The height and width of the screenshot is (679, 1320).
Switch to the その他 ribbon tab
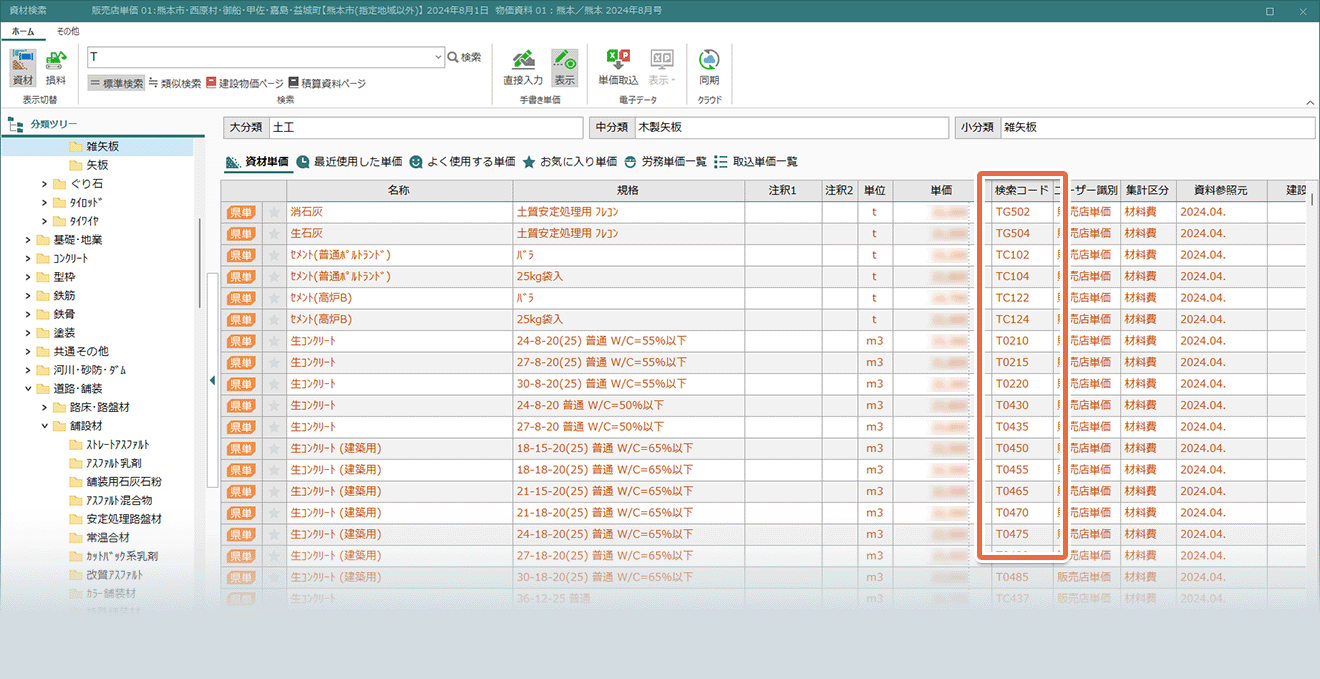(x=68, y=31)
